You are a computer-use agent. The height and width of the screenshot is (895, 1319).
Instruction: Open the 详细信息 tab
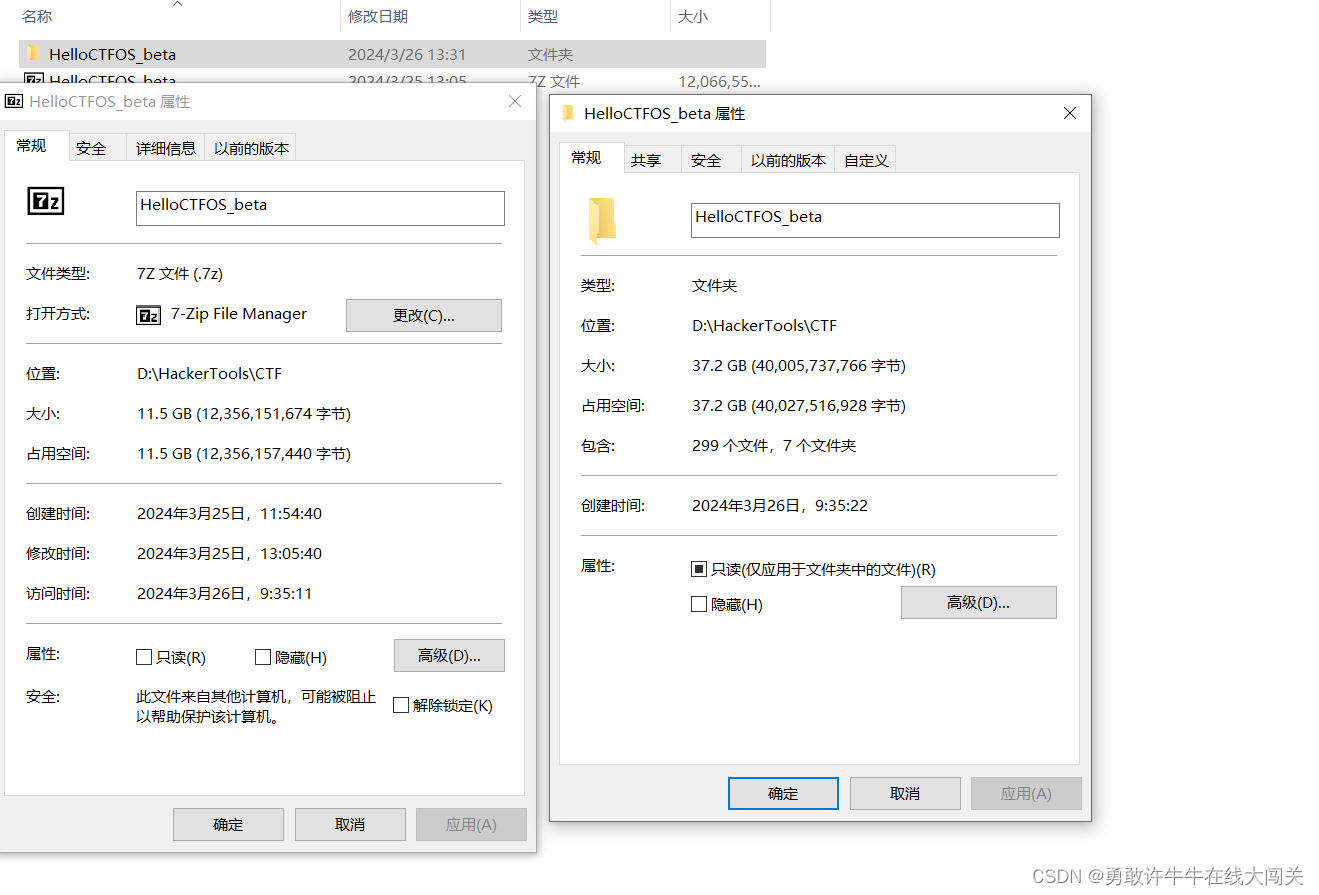tap(166, 148)
